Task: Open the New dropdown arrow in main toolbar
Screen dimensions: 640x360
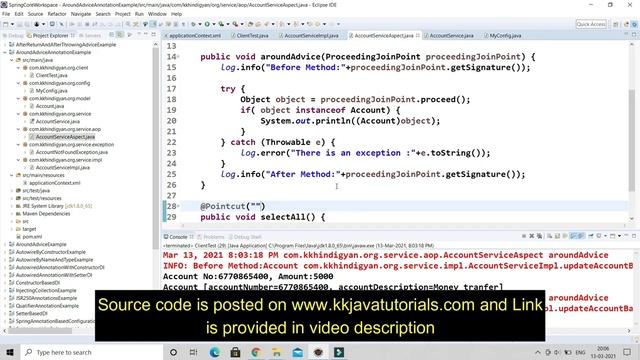Action: (x=12, y=24)
